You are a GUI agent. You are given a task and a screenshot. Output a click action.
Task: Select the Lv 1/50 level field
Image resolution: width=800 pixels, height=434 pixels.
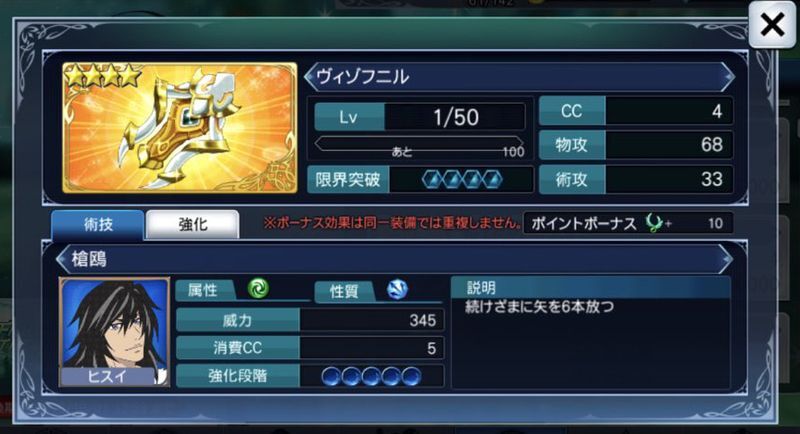pyautogui.click(x=419, y=117)
